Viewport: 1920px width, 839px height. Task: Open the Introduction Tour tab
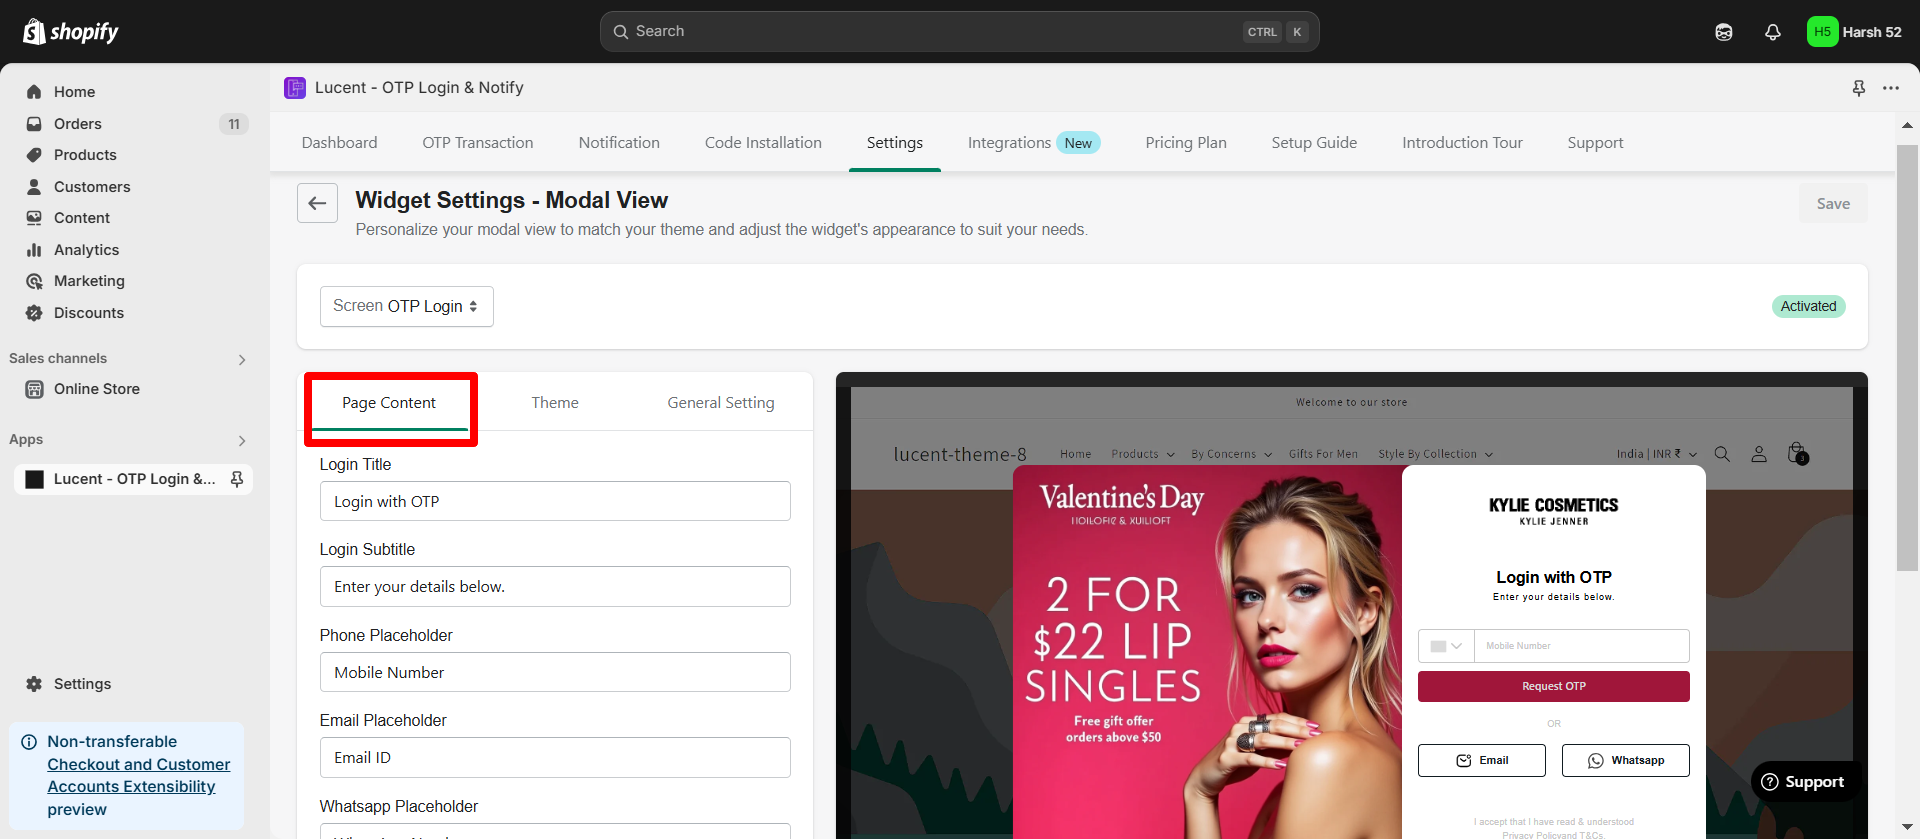[1462, 143]
